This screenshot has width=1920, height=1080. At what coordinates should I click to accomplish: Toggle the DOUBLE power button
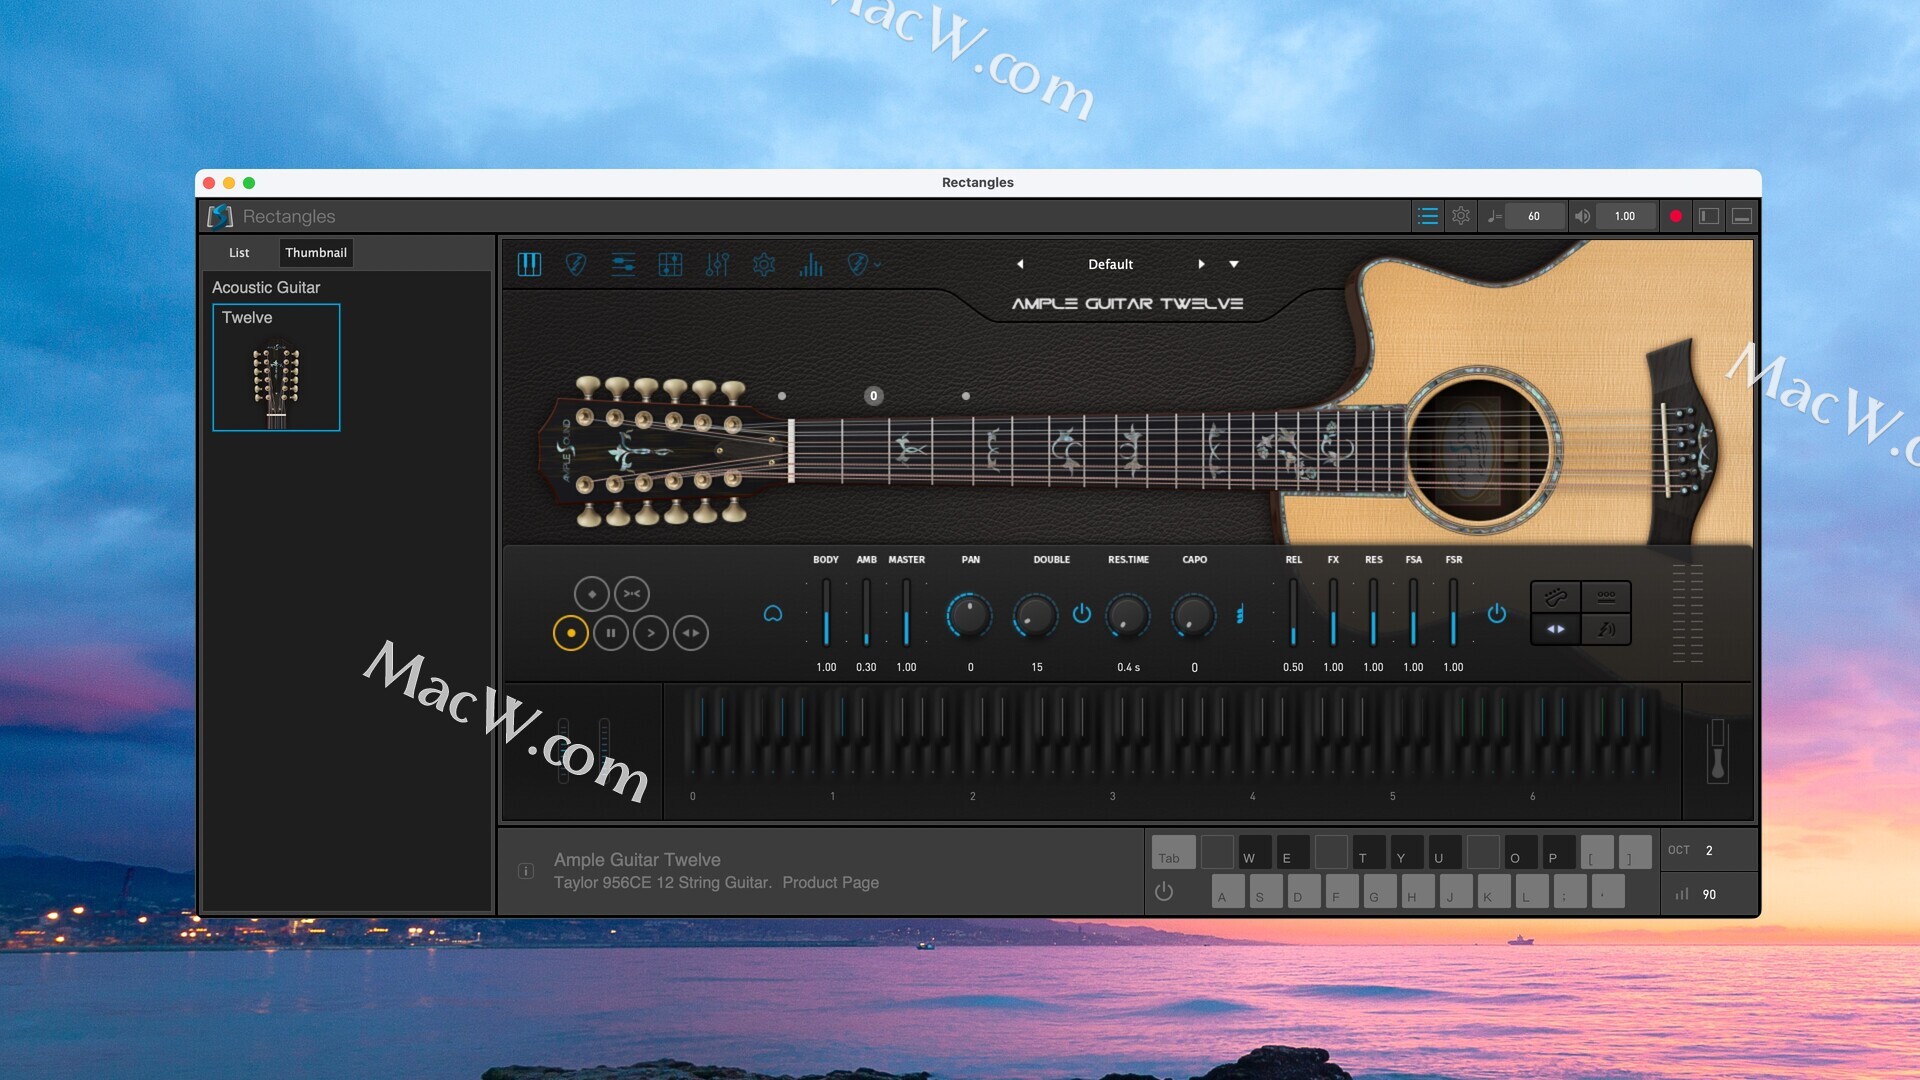pyautogui.click(x=1082, y=613)
